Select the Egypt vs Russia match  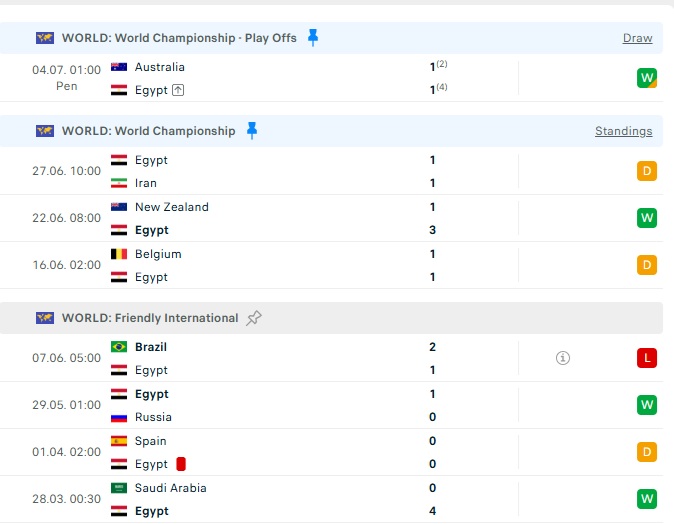331,405
